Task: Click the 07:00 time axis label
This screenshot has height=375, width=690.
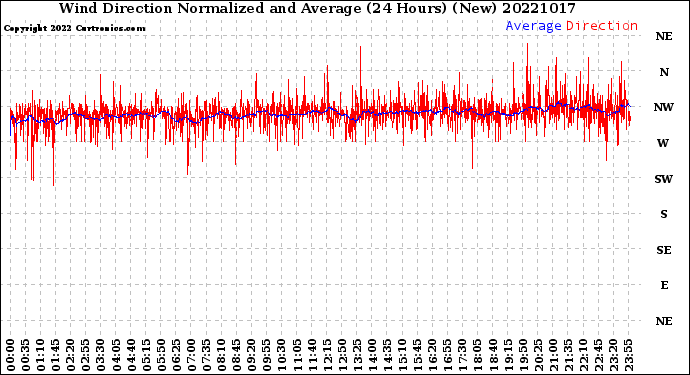Action: (x=191, y=355)
